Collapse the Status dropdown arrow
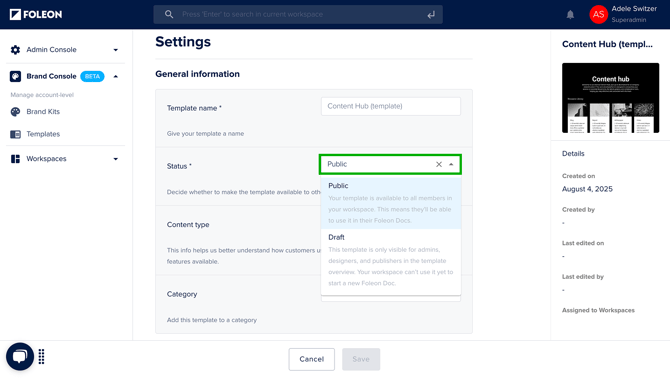Image resolution: width=670 pixels, height=378 pixels. coord(451,164)
